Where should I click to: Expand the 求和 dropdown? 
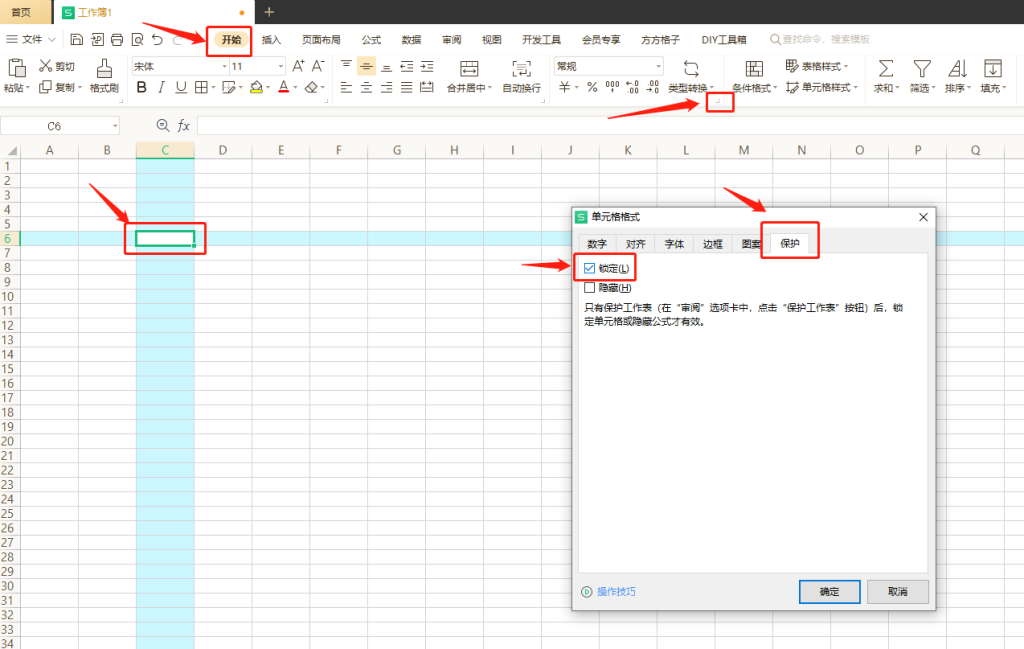pyautogui.click(x=897, y=88)
